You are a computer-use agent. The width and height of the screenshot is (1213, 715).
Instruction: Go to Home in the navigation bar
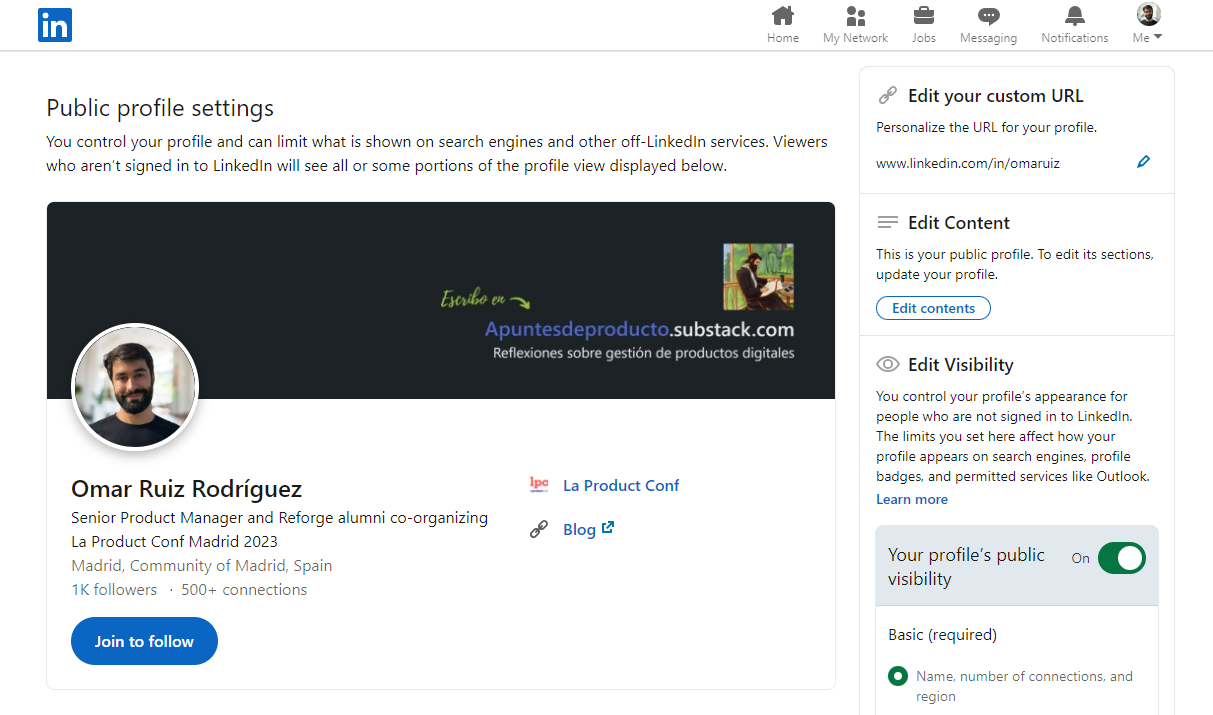pos(783,25)
